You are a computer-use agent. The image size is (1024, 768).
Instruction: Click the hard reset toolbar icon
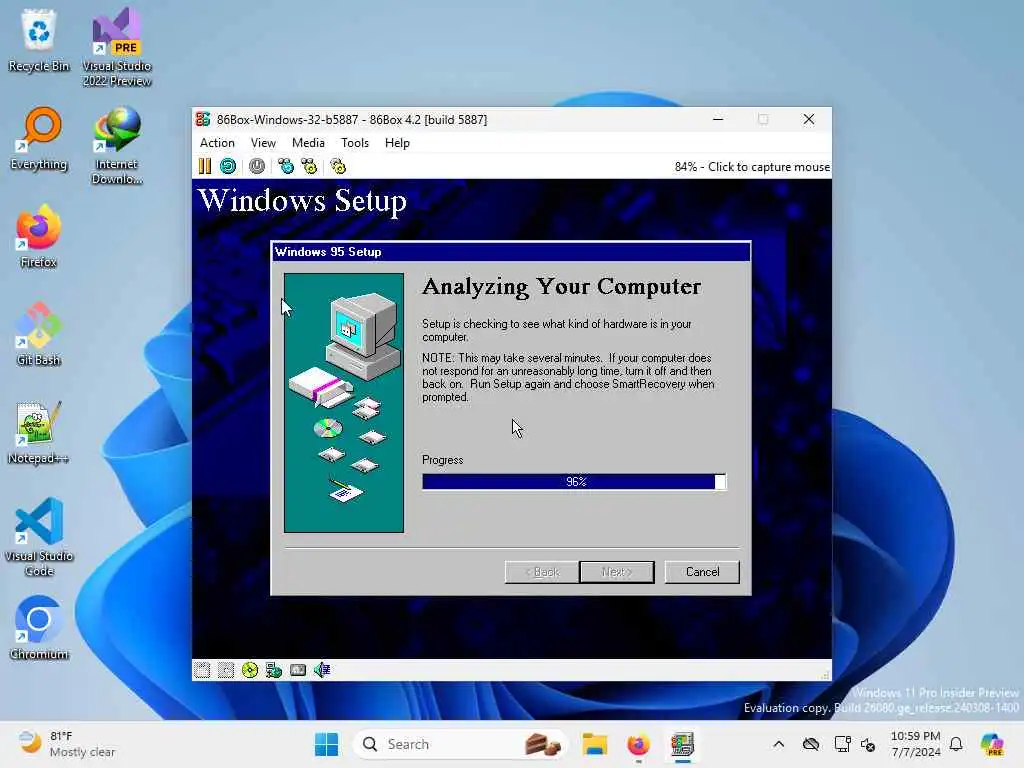pos(228,167)
